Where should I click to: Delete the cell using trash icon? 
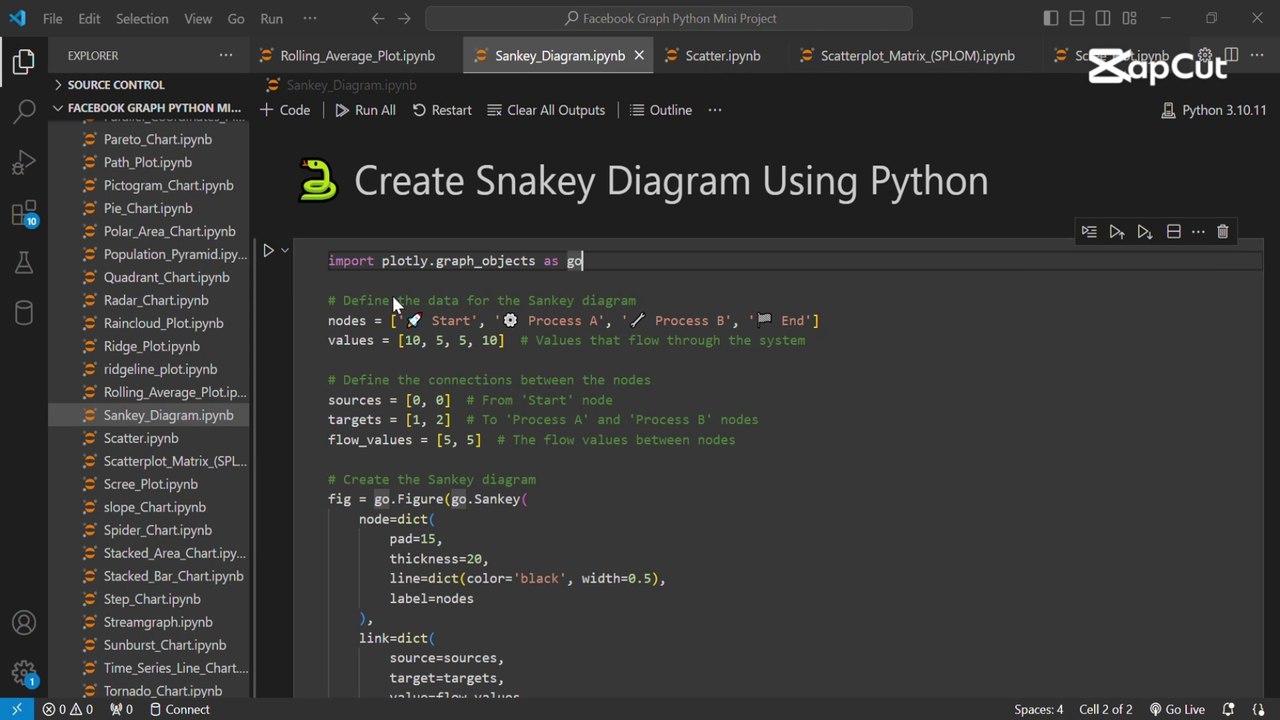(x=1222, y=232)
